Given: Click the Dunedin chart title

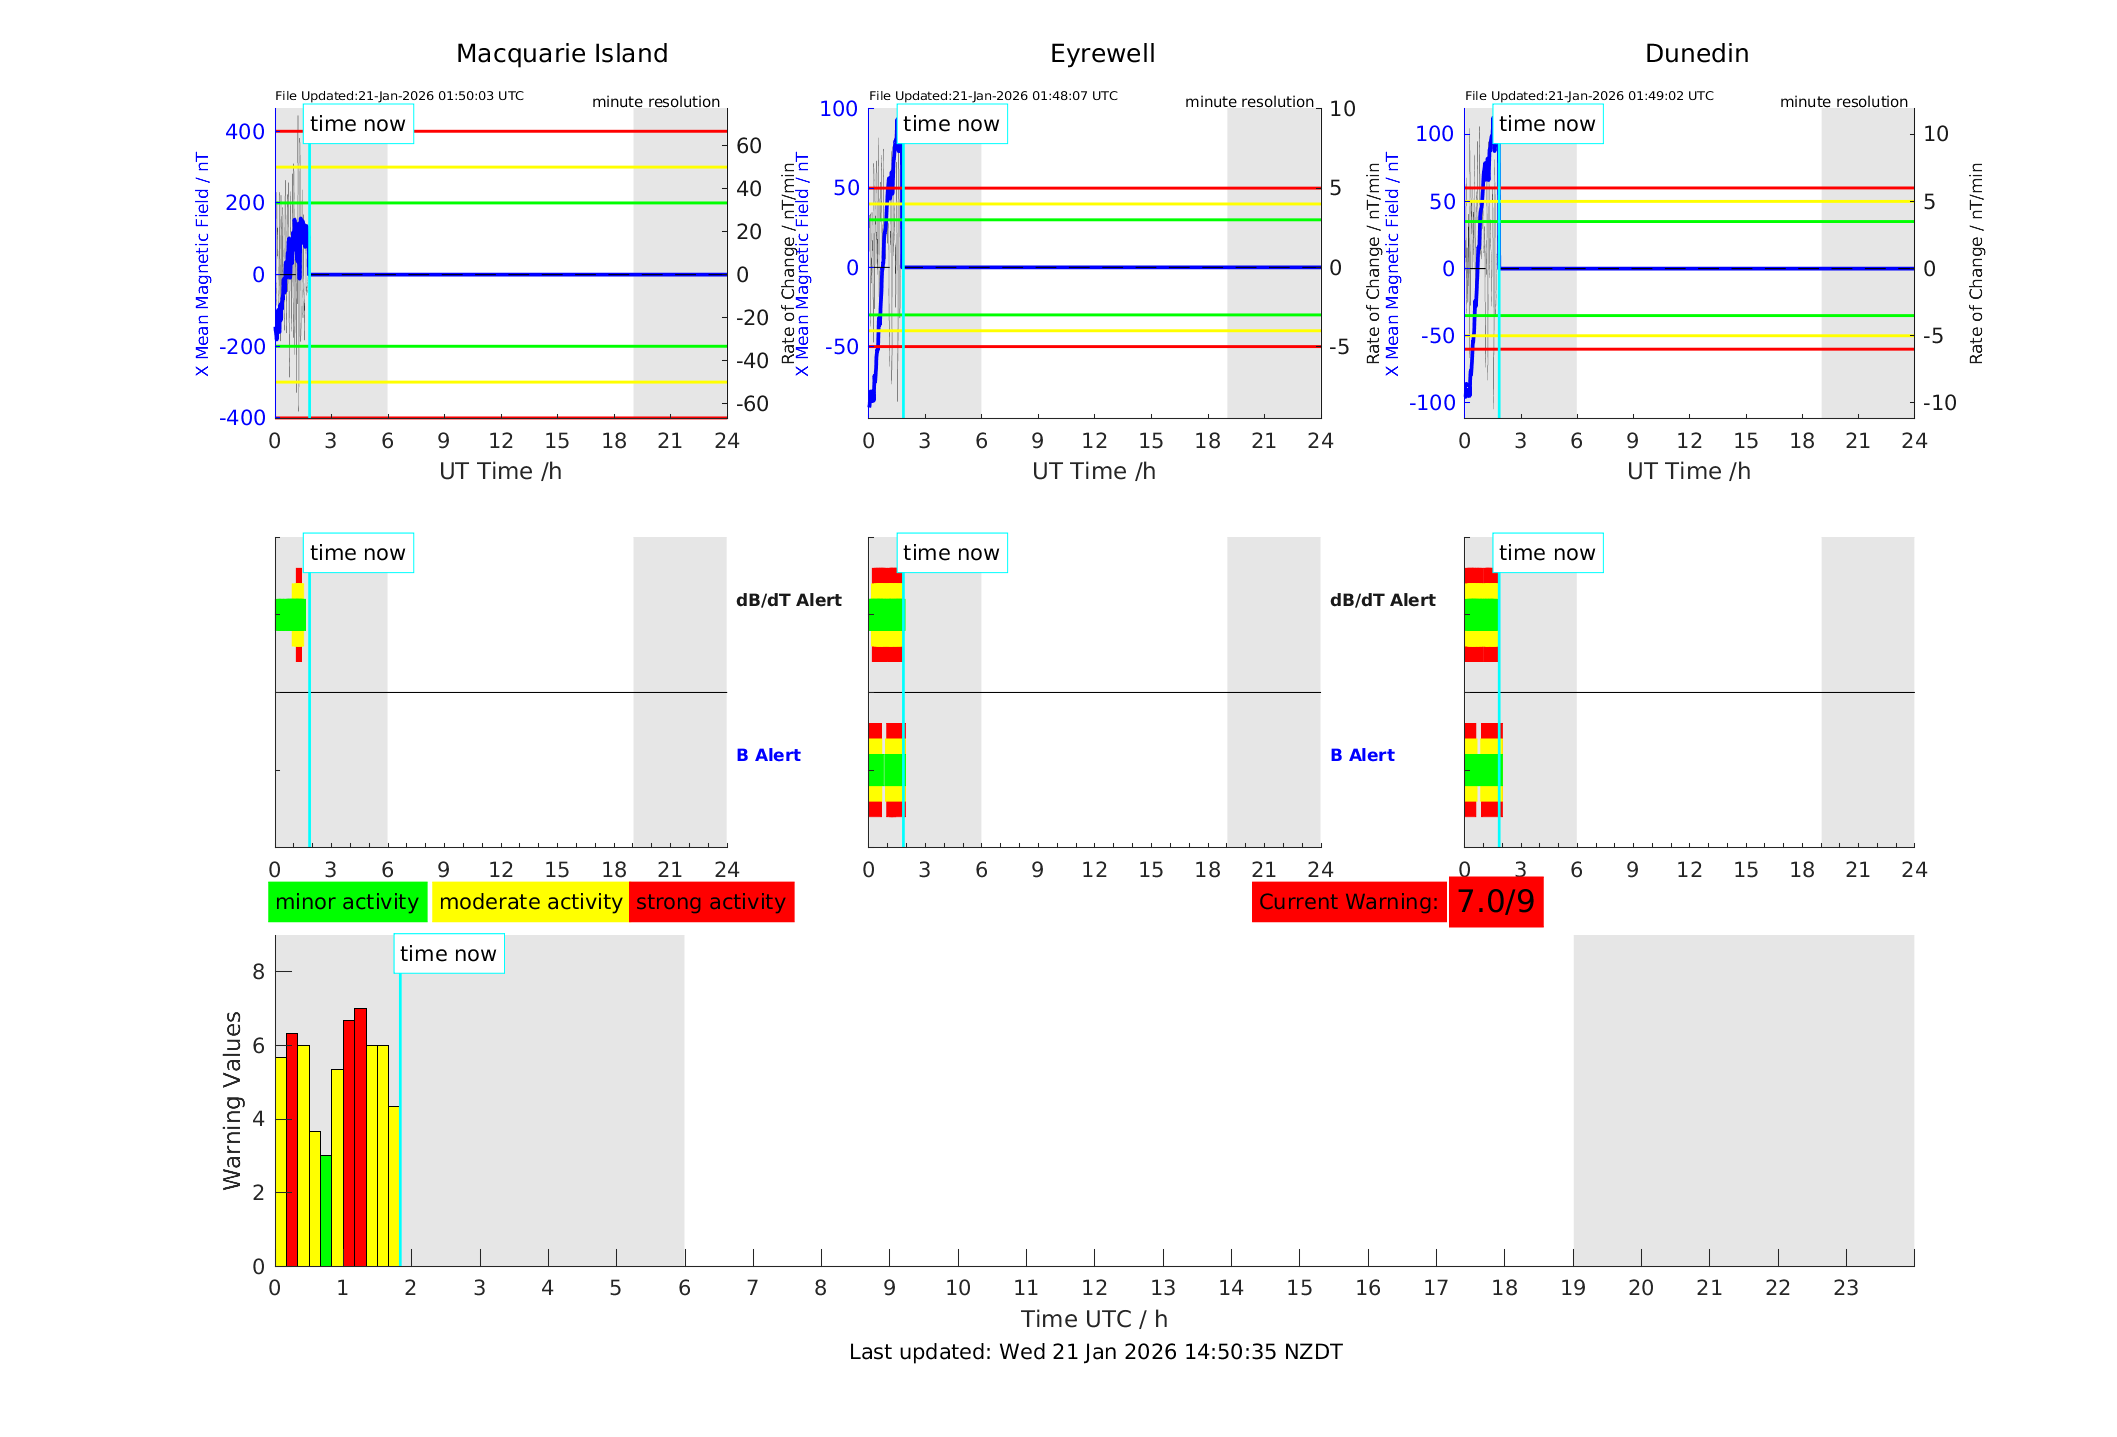Looking at the screenshot, I should coord(1696,54).
